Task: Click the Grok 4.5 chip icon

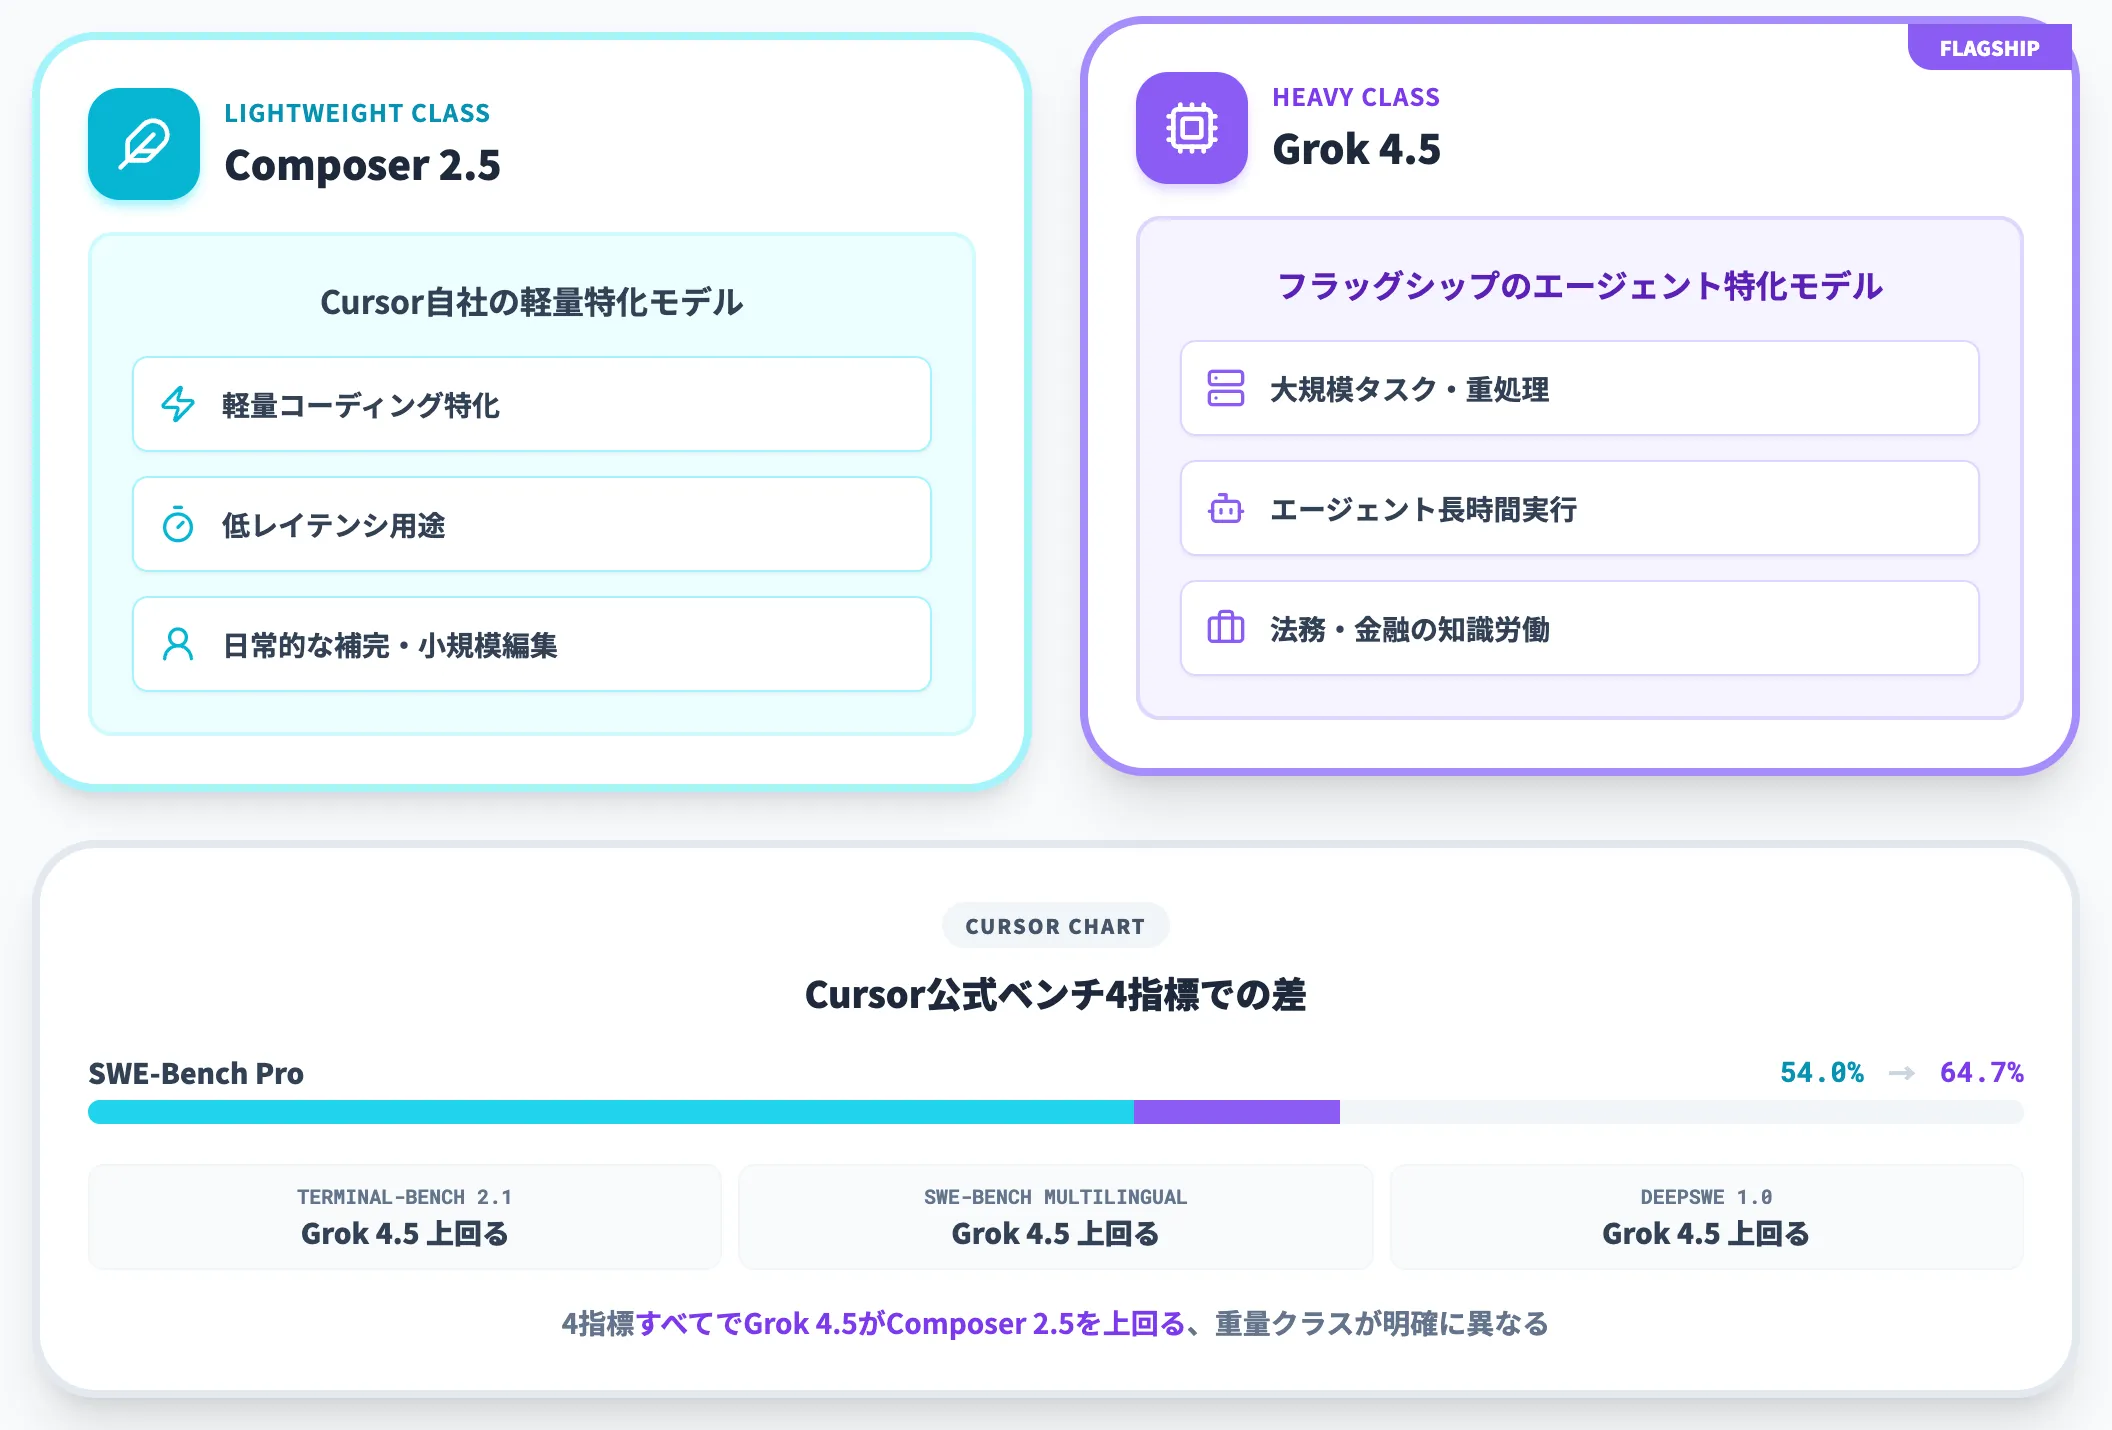Action: click(x=1192, y=128)
